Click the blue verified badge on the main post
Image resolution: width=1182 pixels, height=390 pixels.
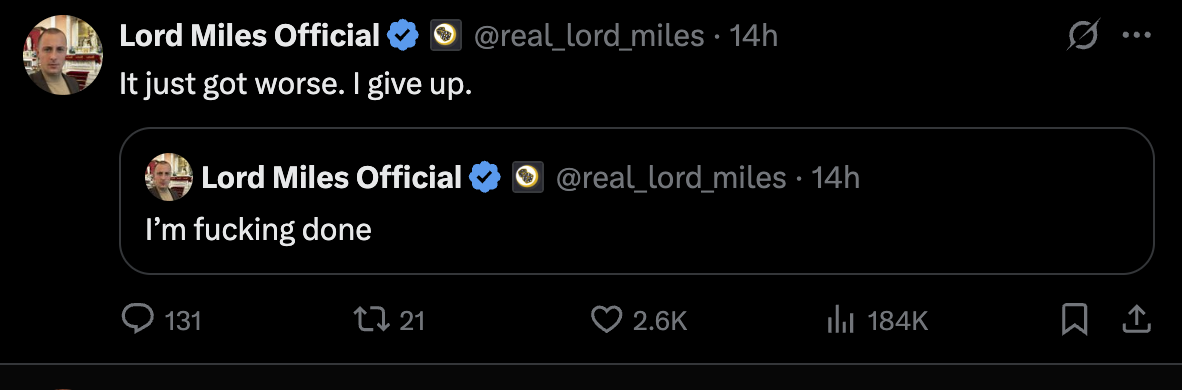coord(403,35)
